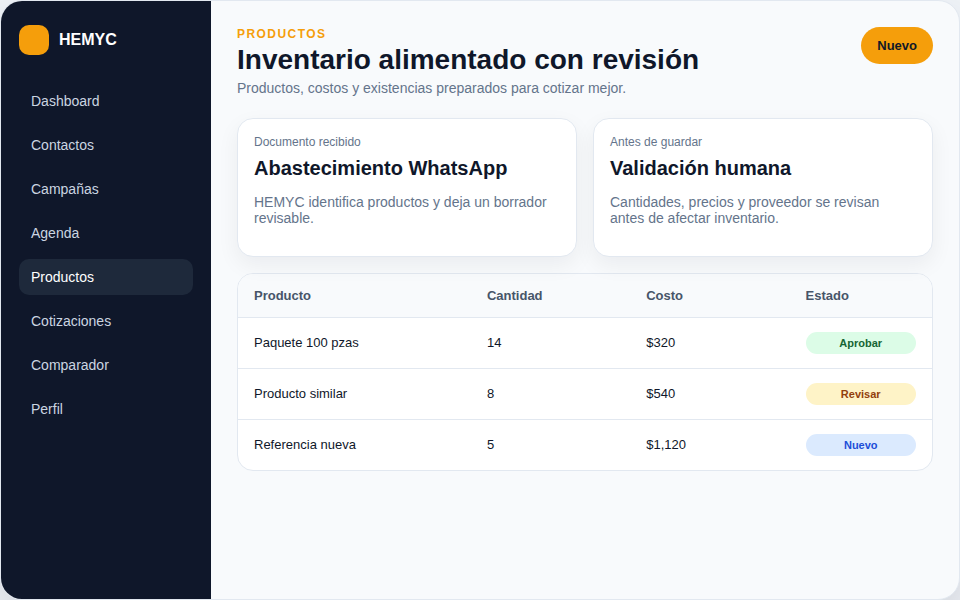
Task: Click the orange Nuevo button
Action: [x=896, y=45]
